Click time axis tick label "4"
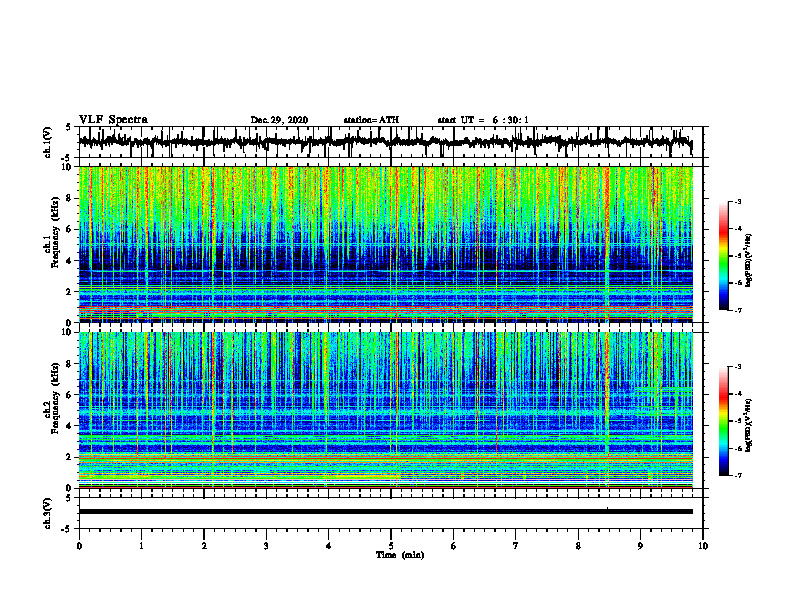This screenshot has width=792, height=612. [328, 546]
